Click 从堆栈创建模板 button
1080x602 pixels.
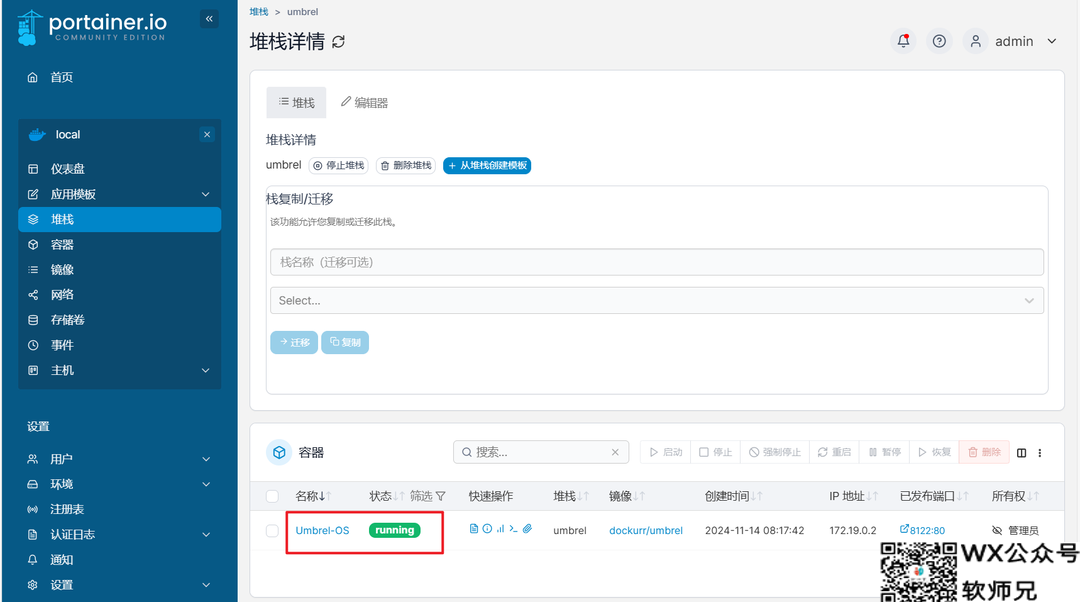(487, 165)
